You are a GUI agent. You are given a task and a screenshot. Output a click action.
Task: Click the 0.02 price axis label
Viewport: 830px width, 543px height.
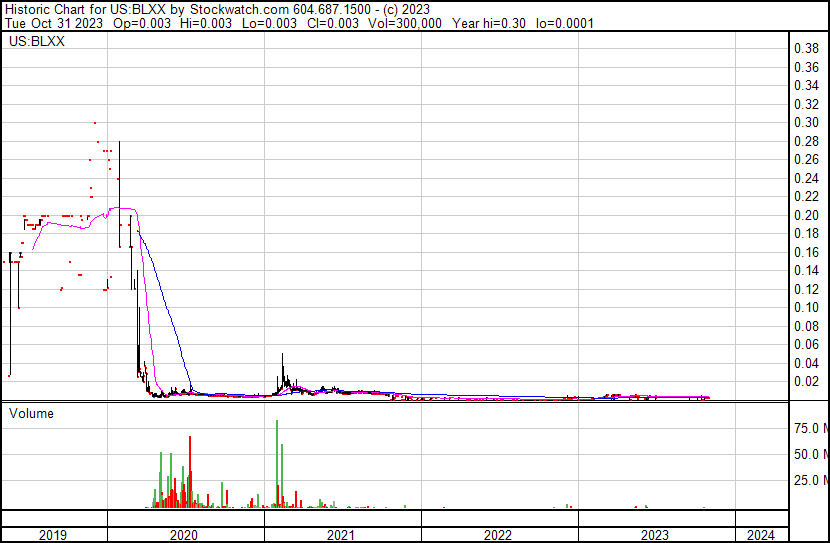click(x=806, y=381)
